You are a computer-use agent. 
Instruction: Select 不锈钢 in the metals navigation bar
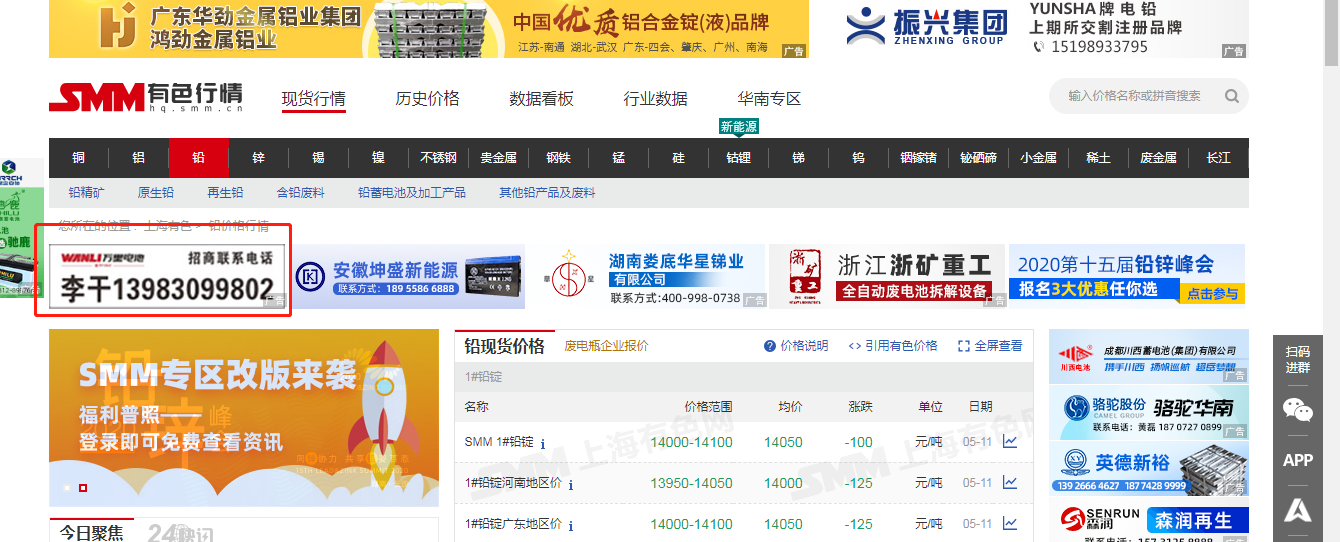439,158
